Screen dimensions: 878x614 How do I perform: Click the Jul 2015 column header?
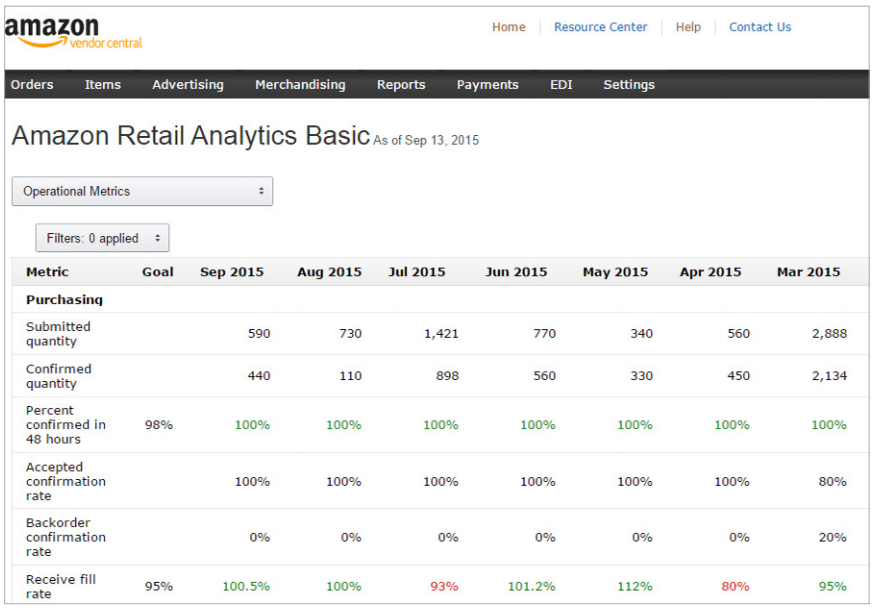coord(417,272)
